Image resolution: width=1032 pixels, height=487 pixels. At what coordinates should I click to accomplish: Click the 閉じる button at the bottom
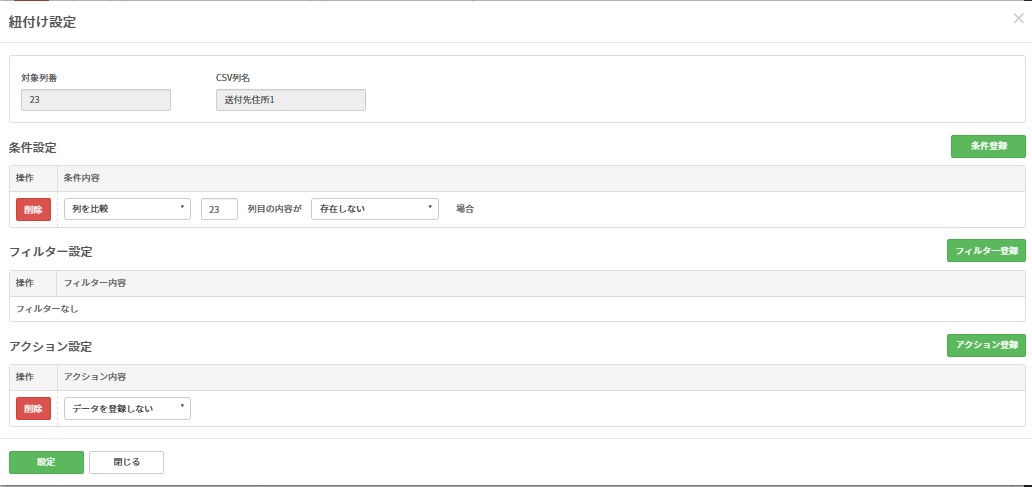pos(126,462)
